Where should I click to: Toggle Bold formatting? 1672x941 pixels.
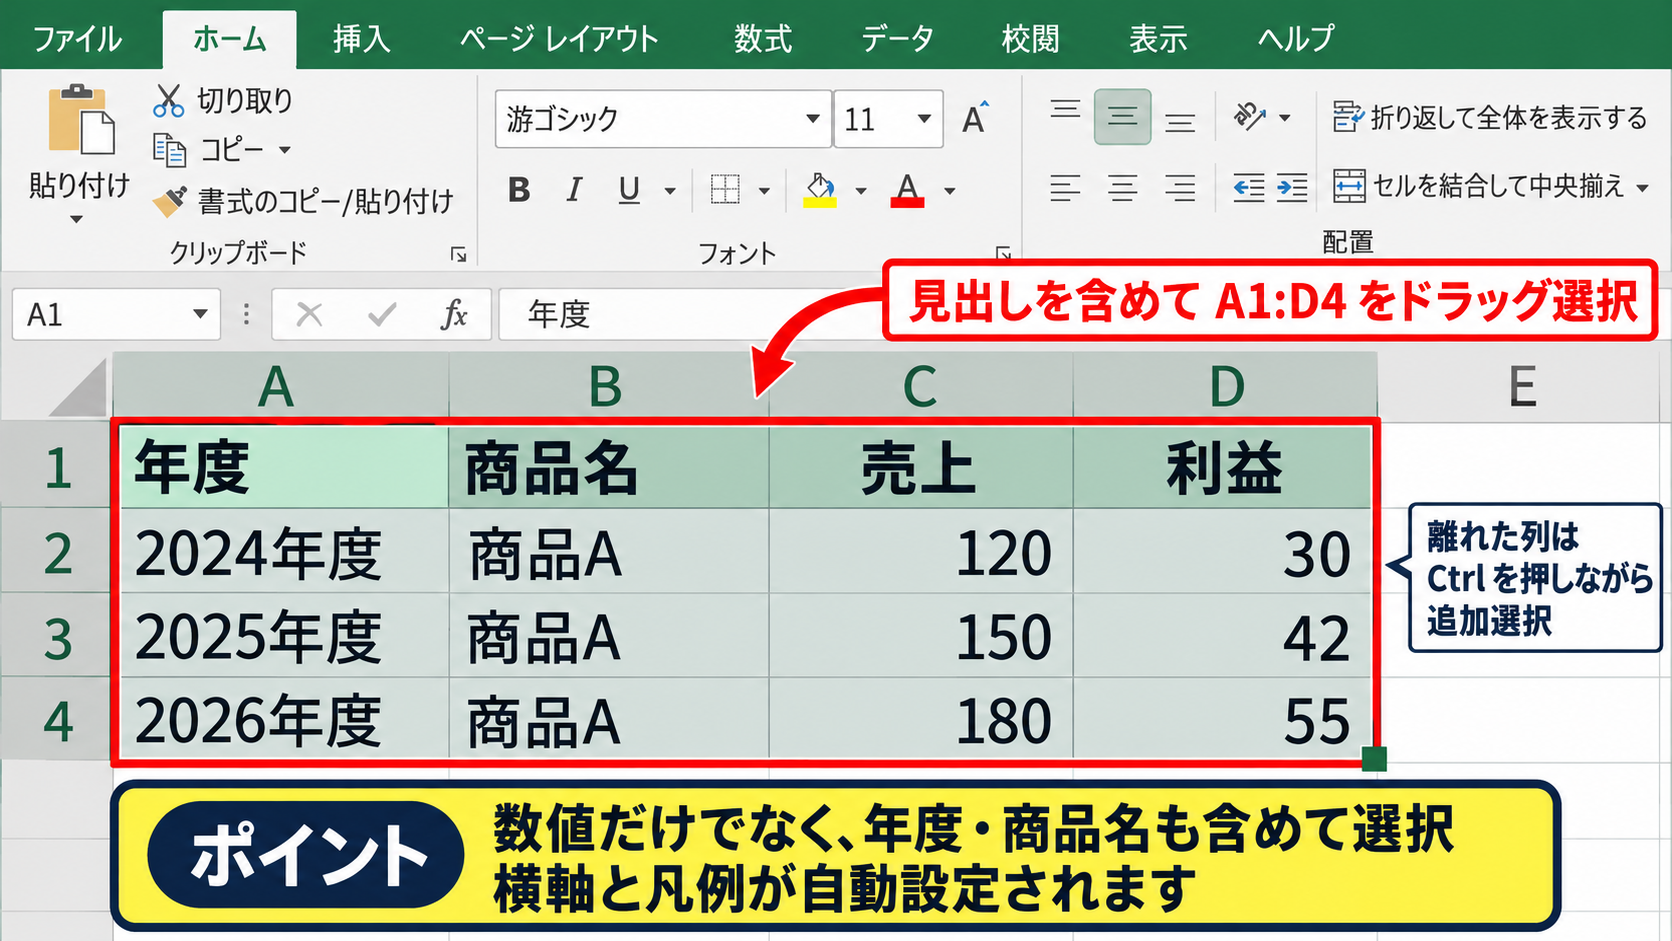point(519,189)
